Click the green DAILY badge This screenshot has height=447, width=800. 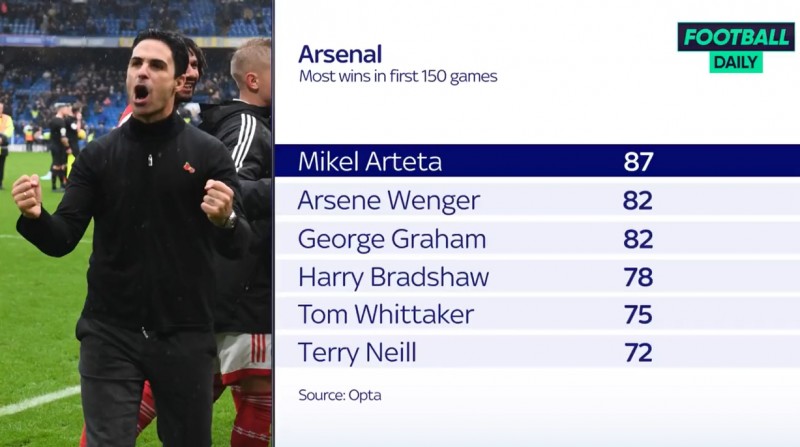point(736,62)
